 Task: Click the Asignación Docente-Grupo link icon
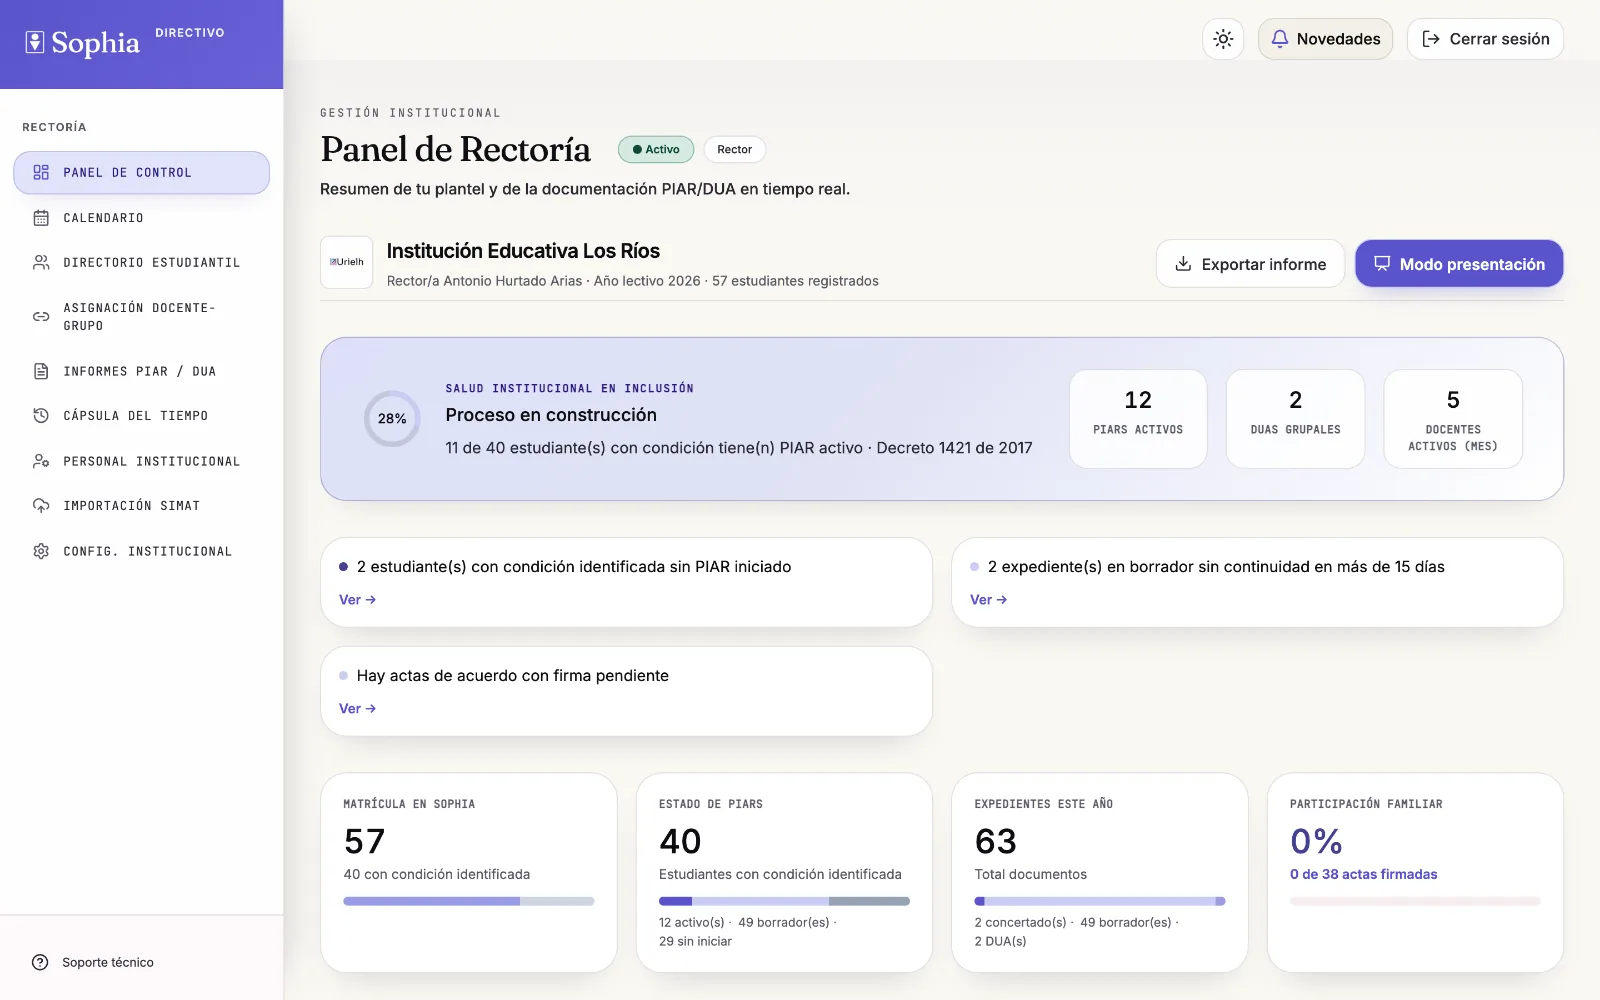click(41, 316)
